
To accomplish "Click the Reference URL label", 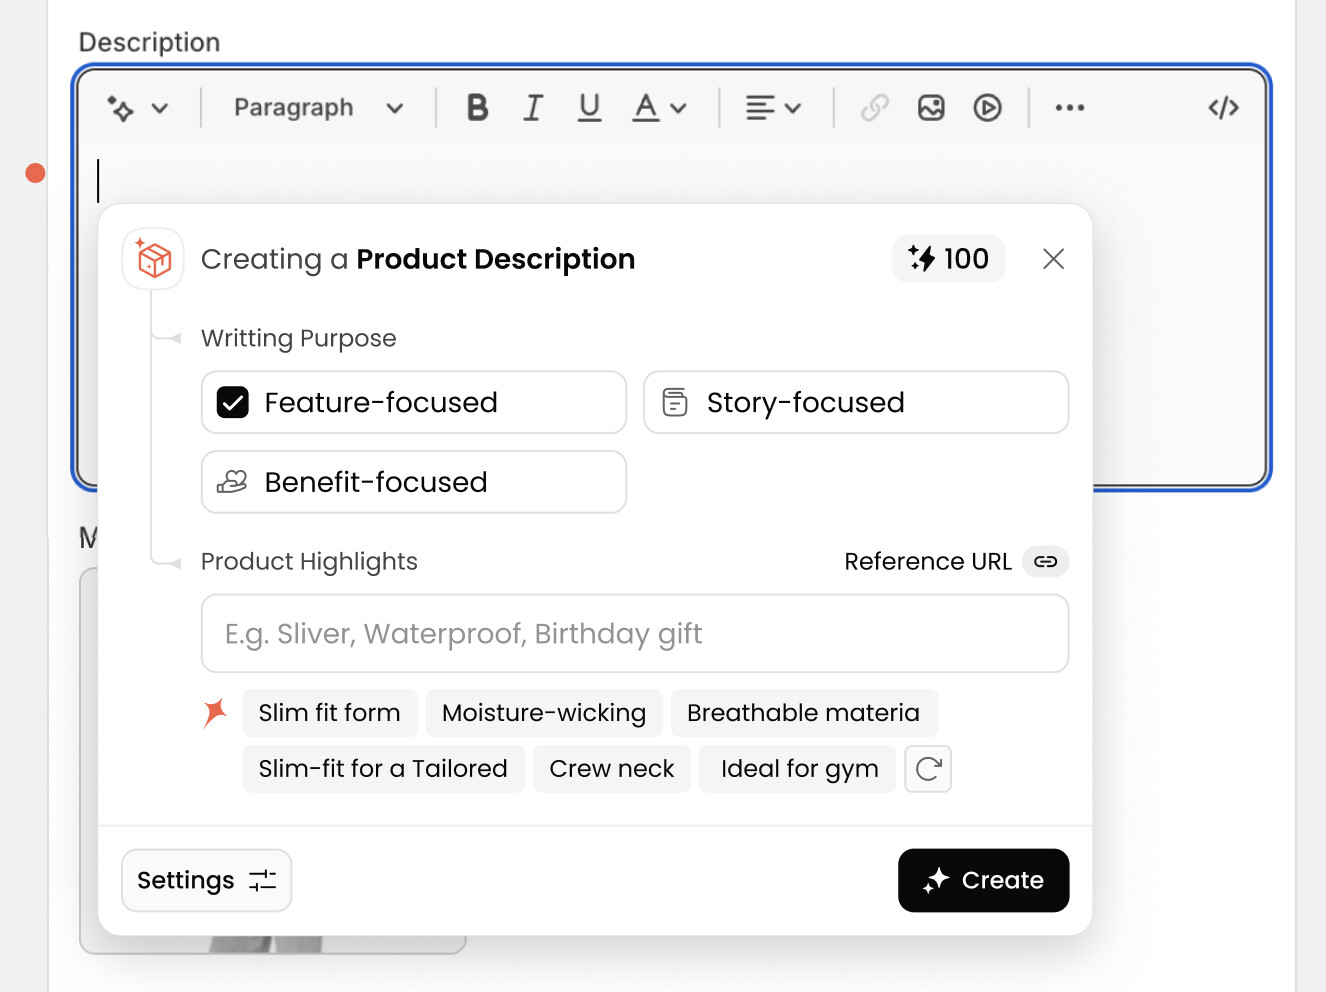I will pyautogui.click(x=928, y=562).
